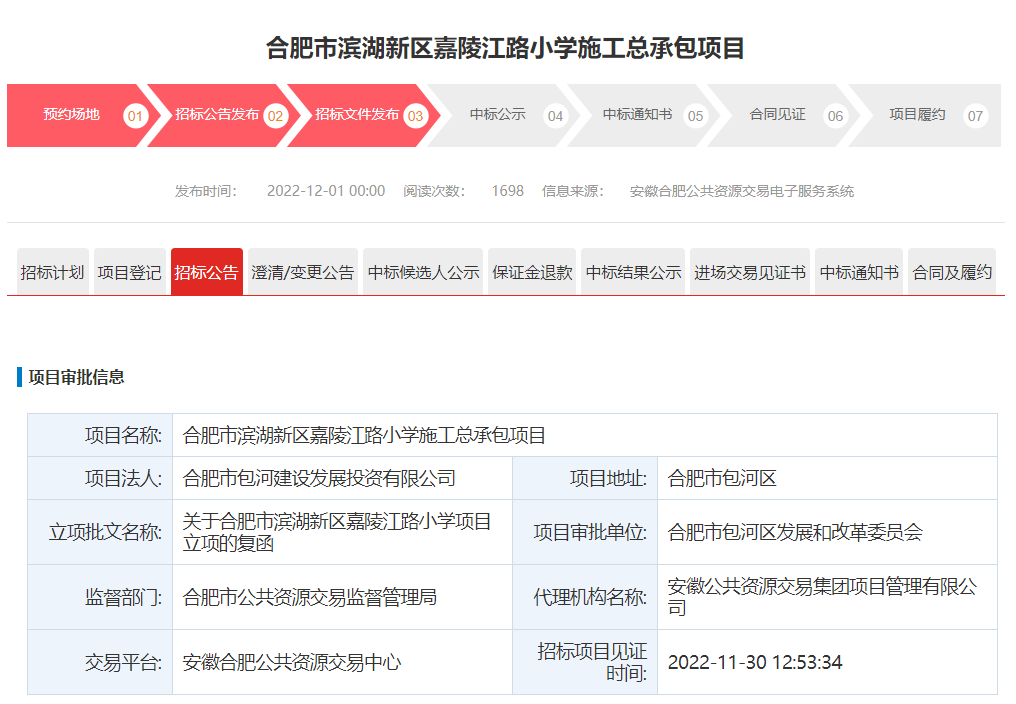Screen dimensions: 1016x704
Task: Switch to the 招标计划 tab
Action: 52,272
